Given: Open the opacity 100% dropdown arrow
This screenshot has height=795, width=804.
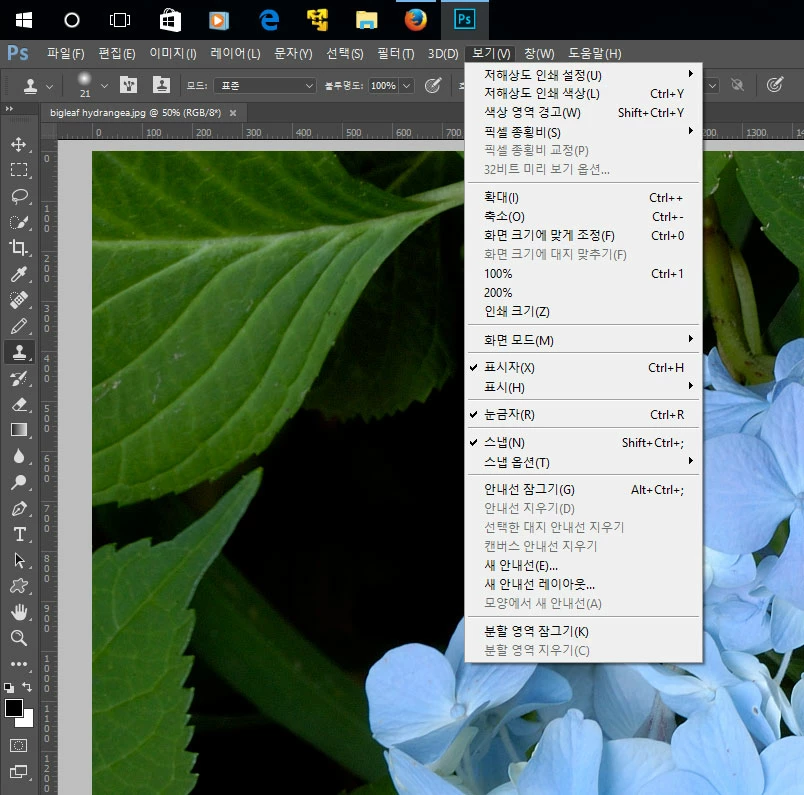Looking at the screenshot, I should coord(406,86).
